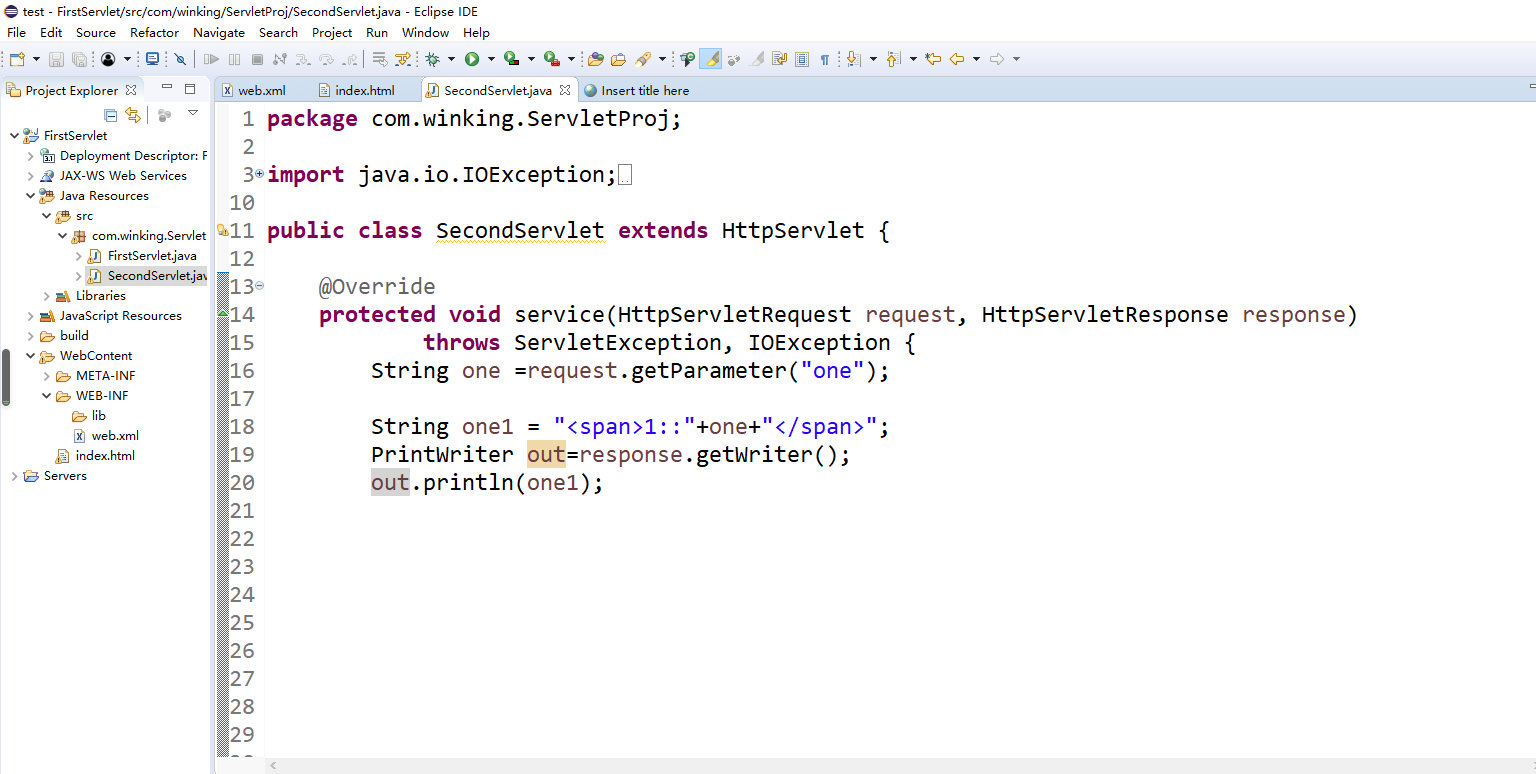Click the Previous Annotation arrow icon

(x=893, y=59)
